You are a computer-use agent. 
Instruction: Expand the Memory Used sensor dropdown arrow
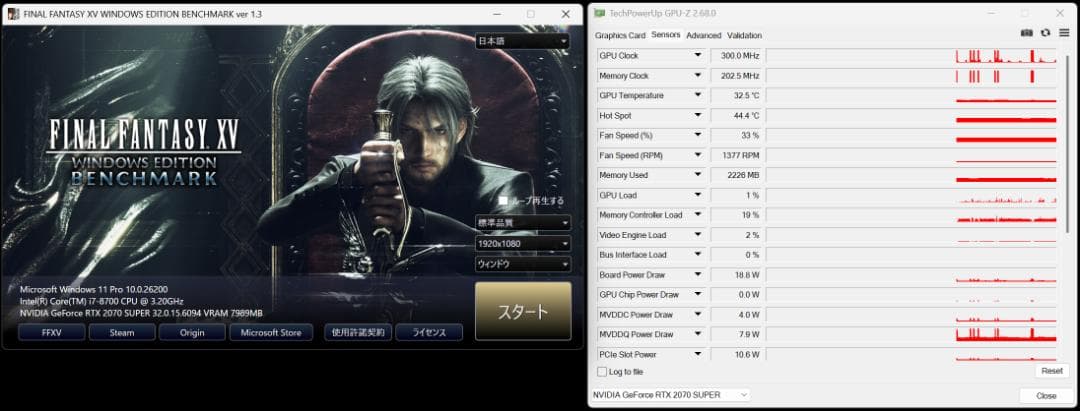[698, 175]
